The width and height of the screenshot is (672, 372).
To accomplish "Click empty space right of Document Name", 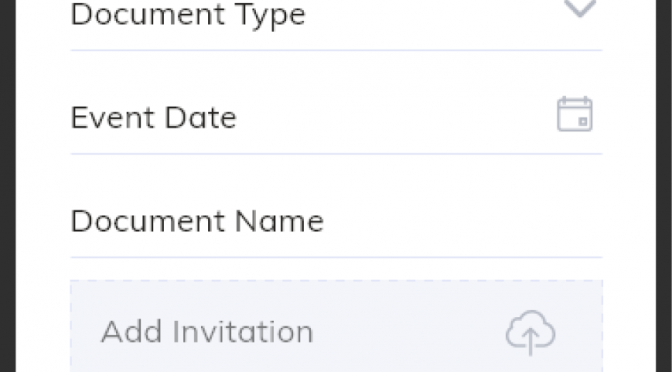I will 463,221.
